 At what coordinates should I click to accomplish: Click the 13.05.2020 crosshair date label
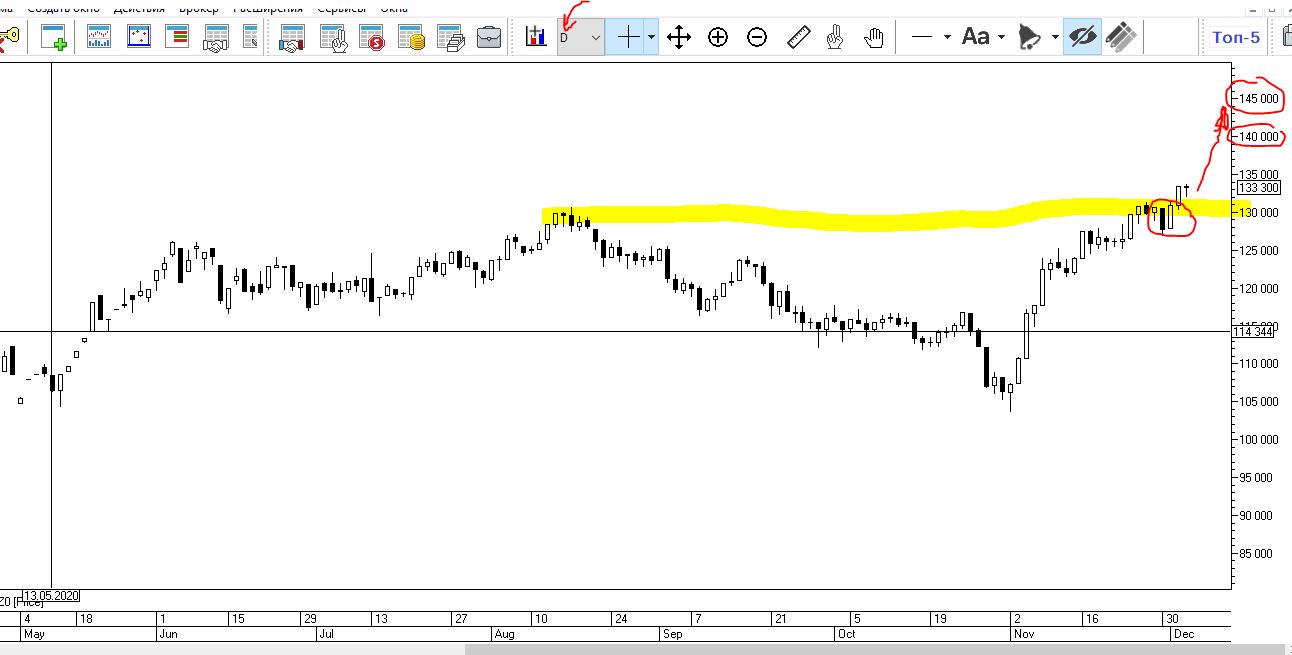51,595
